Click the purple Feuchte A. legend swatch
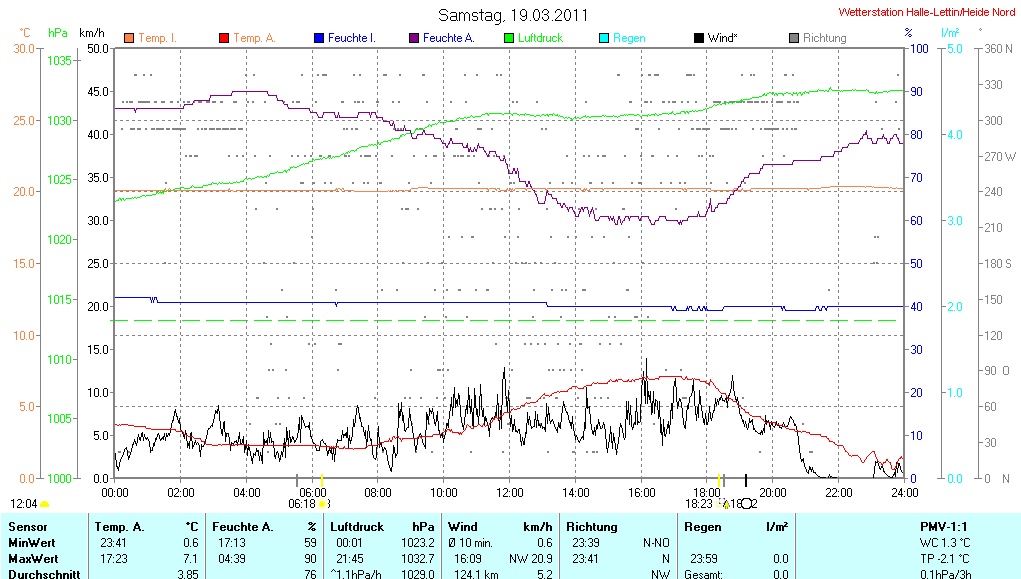 pos(413,38)
